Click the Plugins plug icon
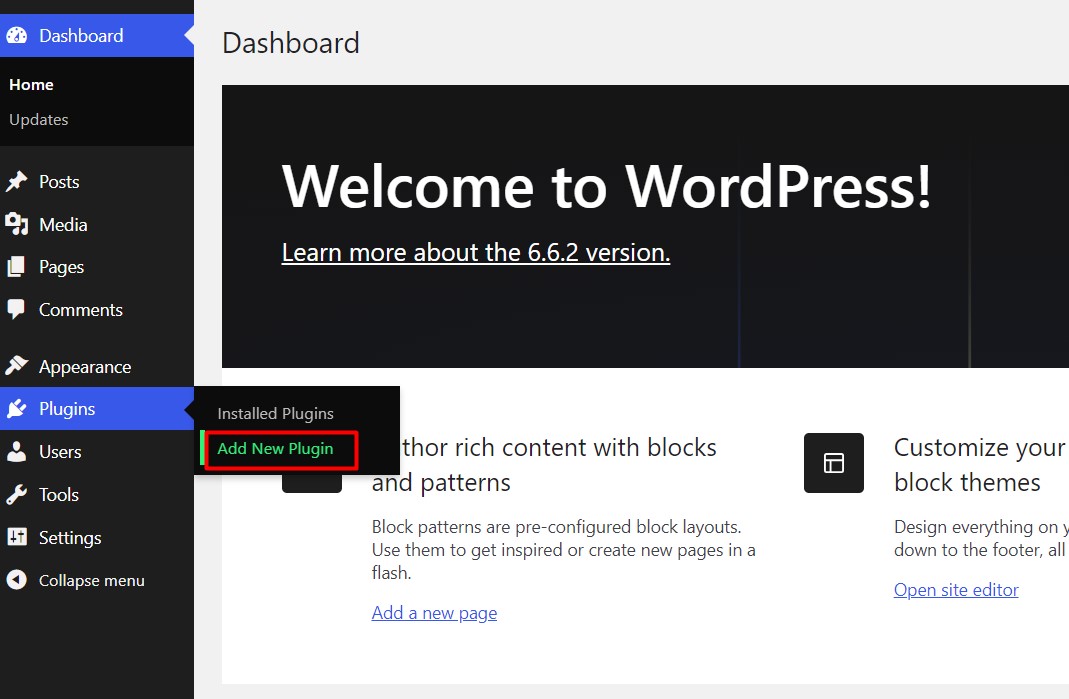The height and width of the screenshot is (699, 1069). click(16, 408)
